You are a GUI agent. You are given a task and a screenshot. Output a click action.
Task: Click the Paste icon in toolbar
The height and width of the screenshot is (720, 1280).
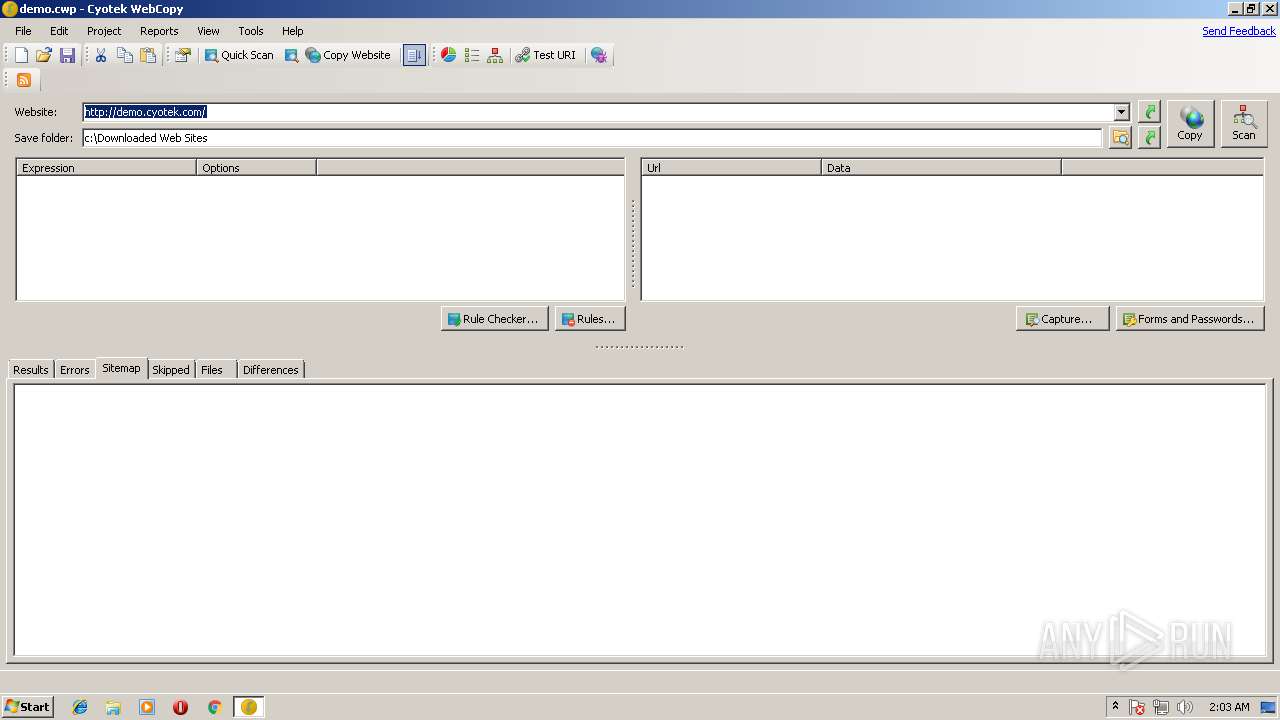(148, 55)
